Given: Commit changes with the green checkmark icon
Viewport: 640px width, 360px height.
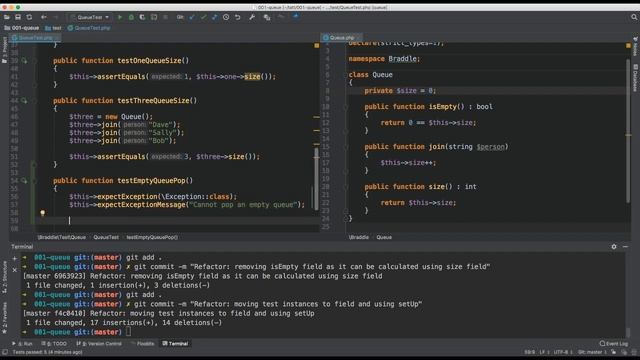Looking at the screenshot, I should tap(203, 17).
